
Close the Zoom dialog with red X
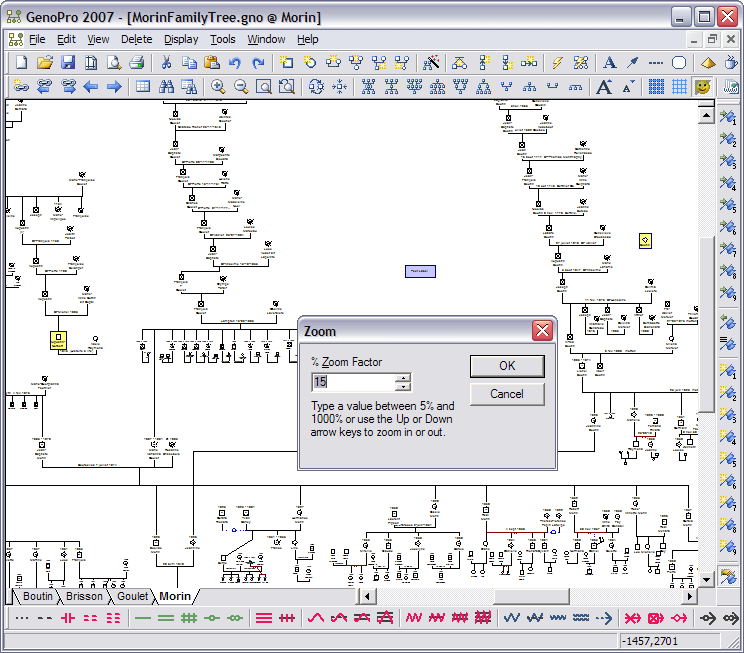click(x=542, y=330)
